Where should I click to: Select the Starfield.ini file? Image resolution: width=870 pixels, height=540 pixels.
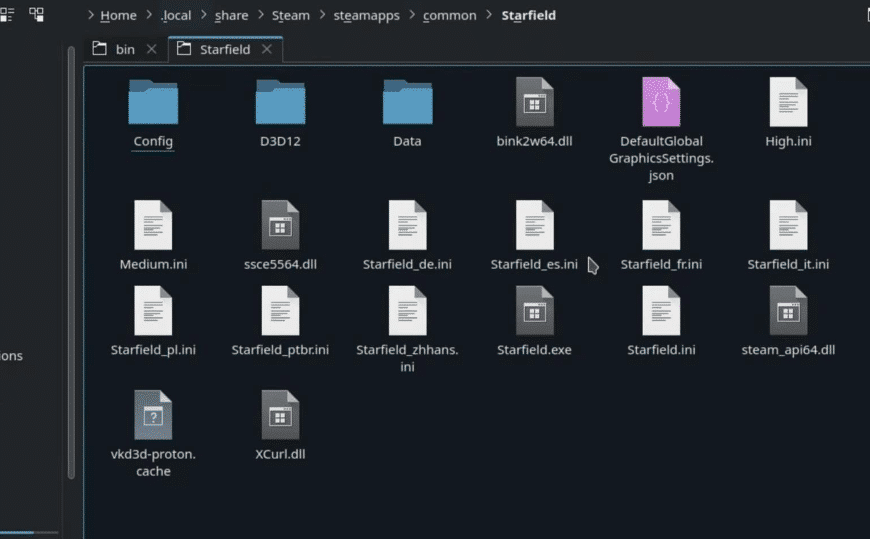661,320
